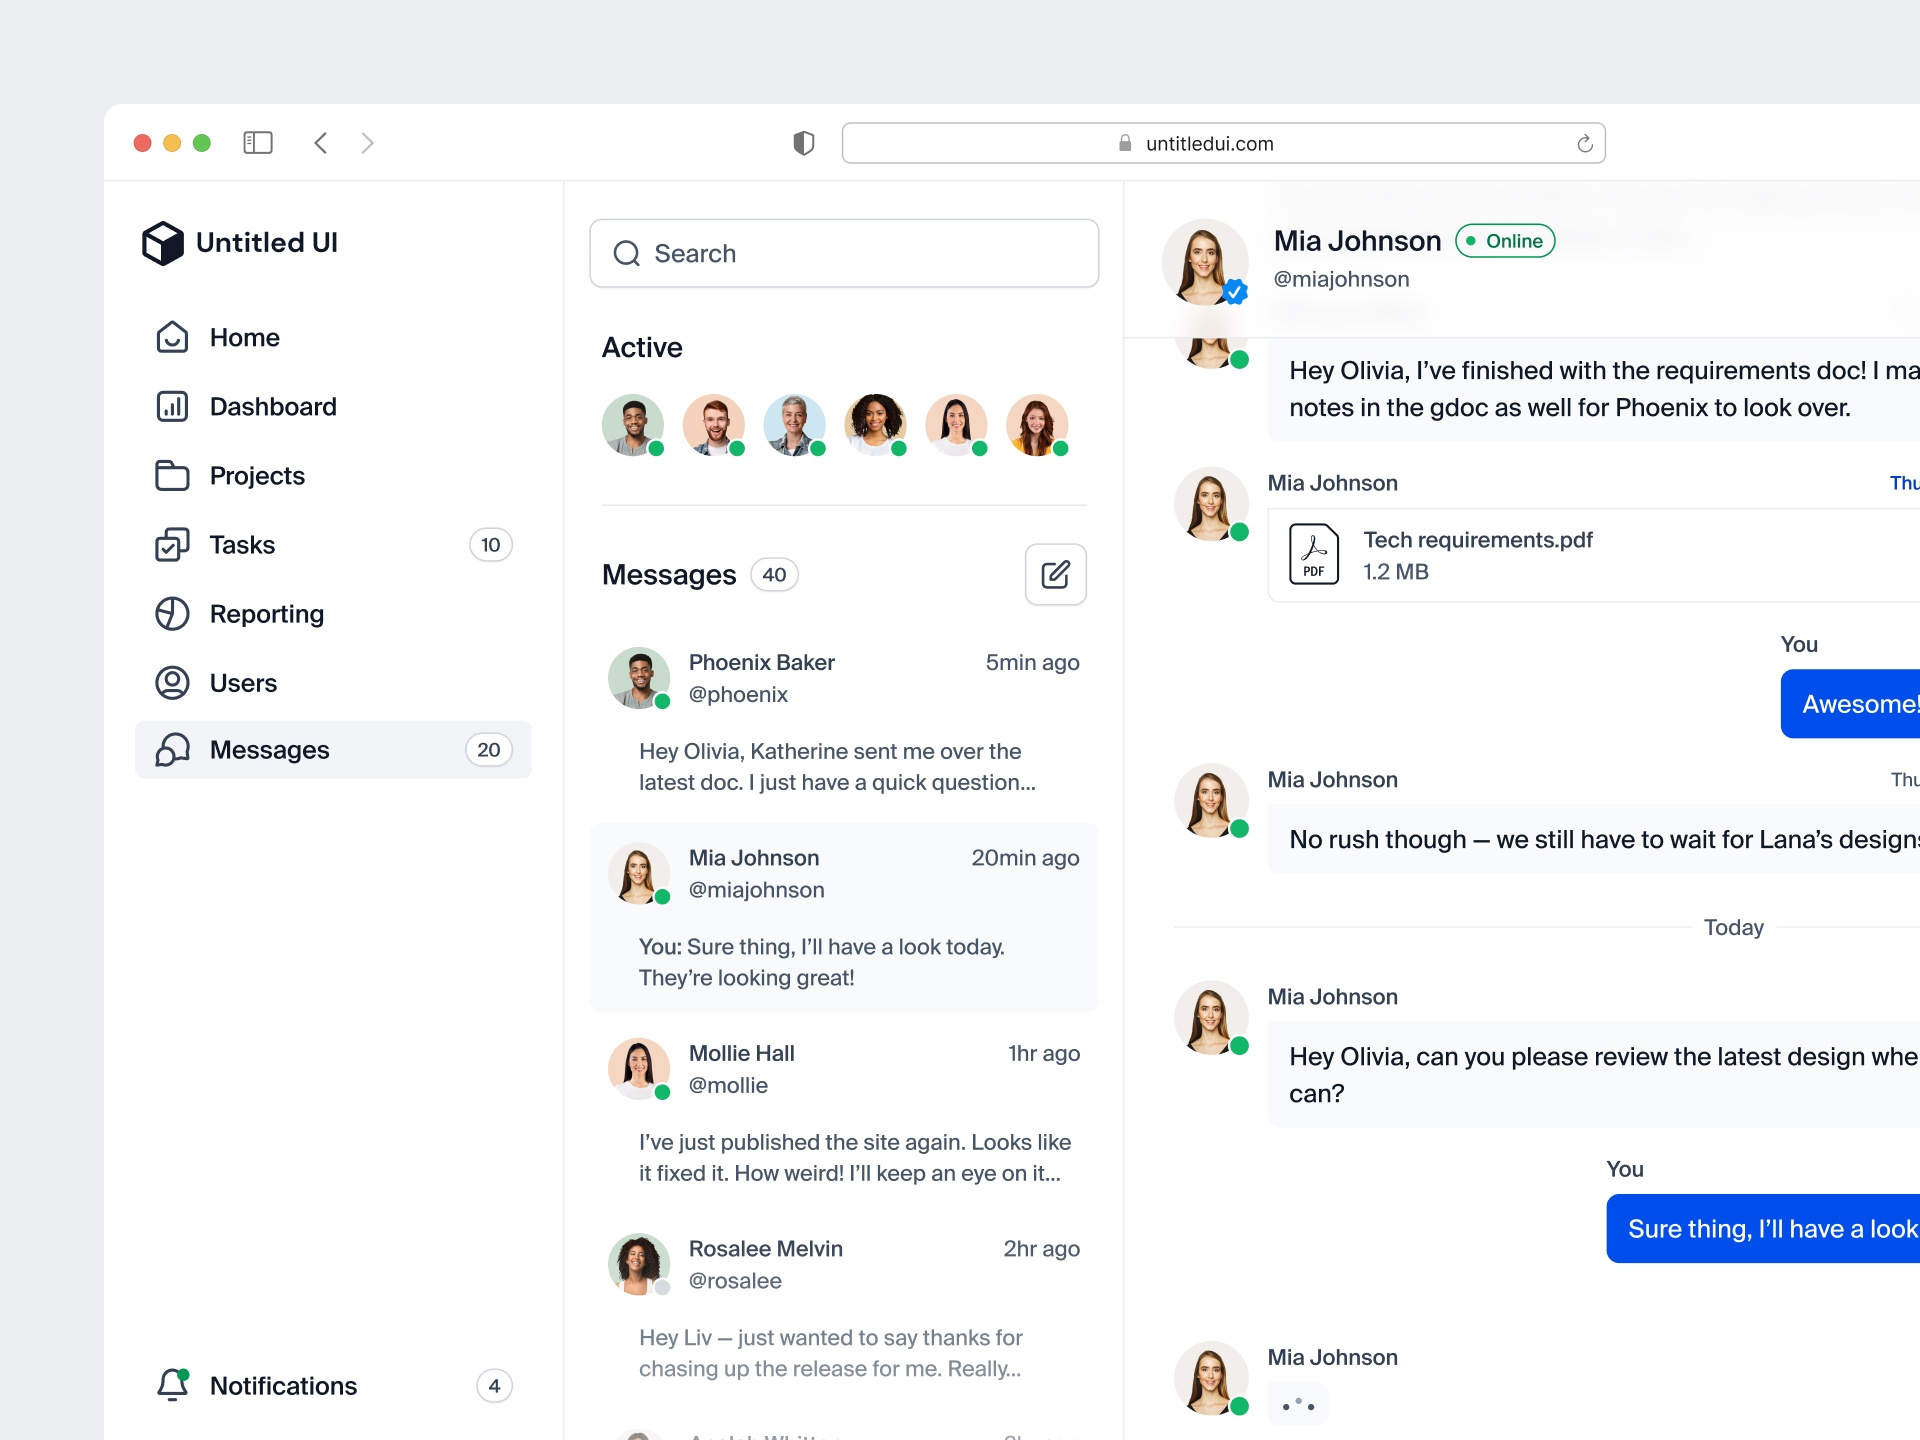Open Mollie Hall's message thread
1920x1440 pixels.
[843, 1112]
